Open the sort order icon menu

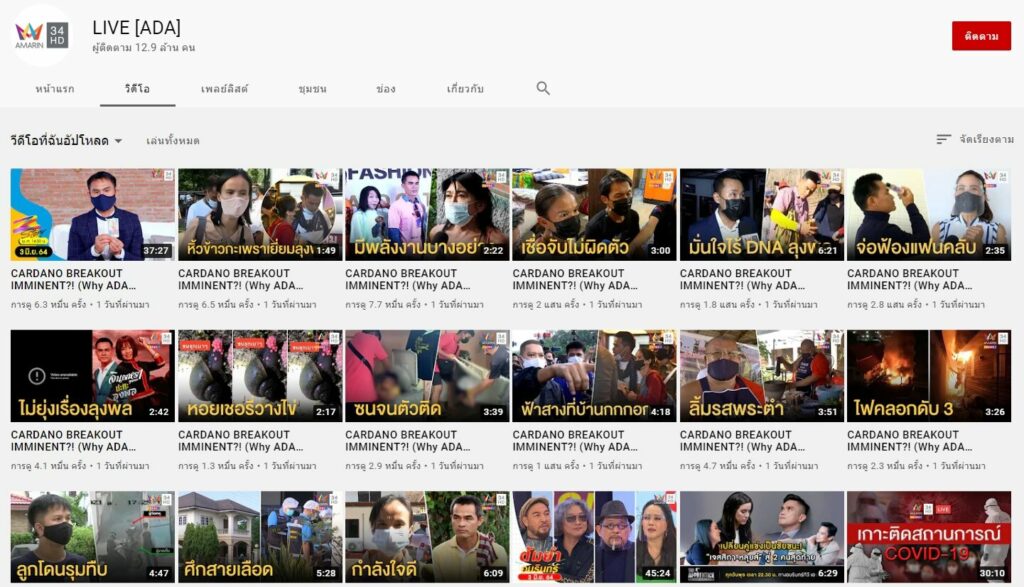point(943,140)
